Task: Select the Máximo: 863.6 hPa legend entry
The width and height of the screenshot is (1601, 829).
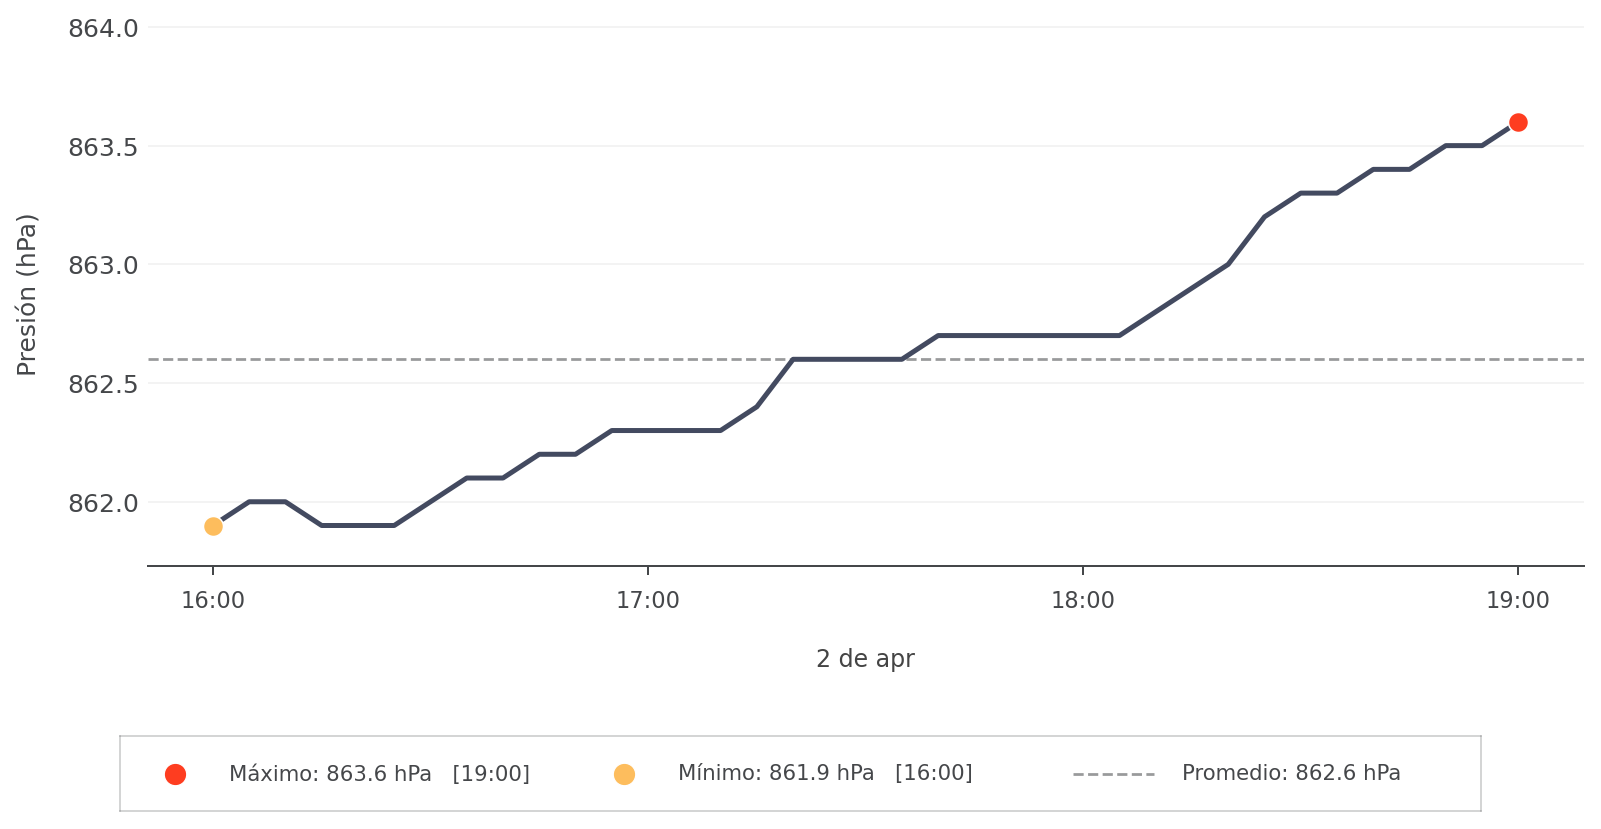Action: [379, 774]
